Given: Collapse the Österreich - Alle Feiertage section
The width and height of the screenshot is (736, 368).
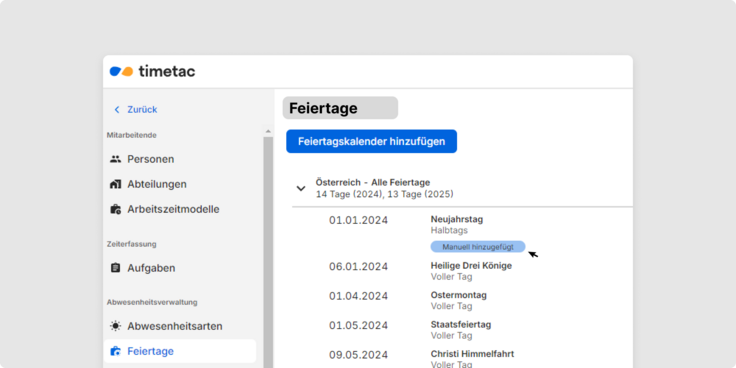Looking at the screenshot, I should click(x=301, y=188).
